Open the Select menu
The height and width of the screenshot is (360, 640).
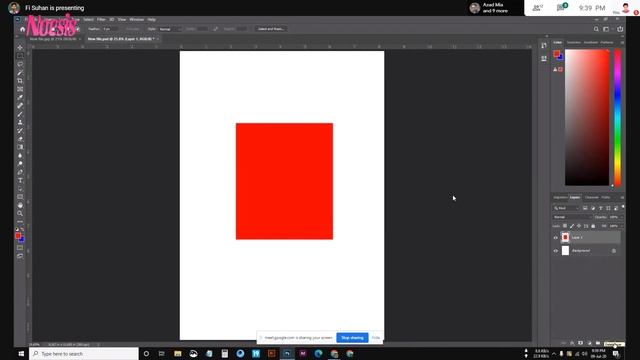coord(89,20)
